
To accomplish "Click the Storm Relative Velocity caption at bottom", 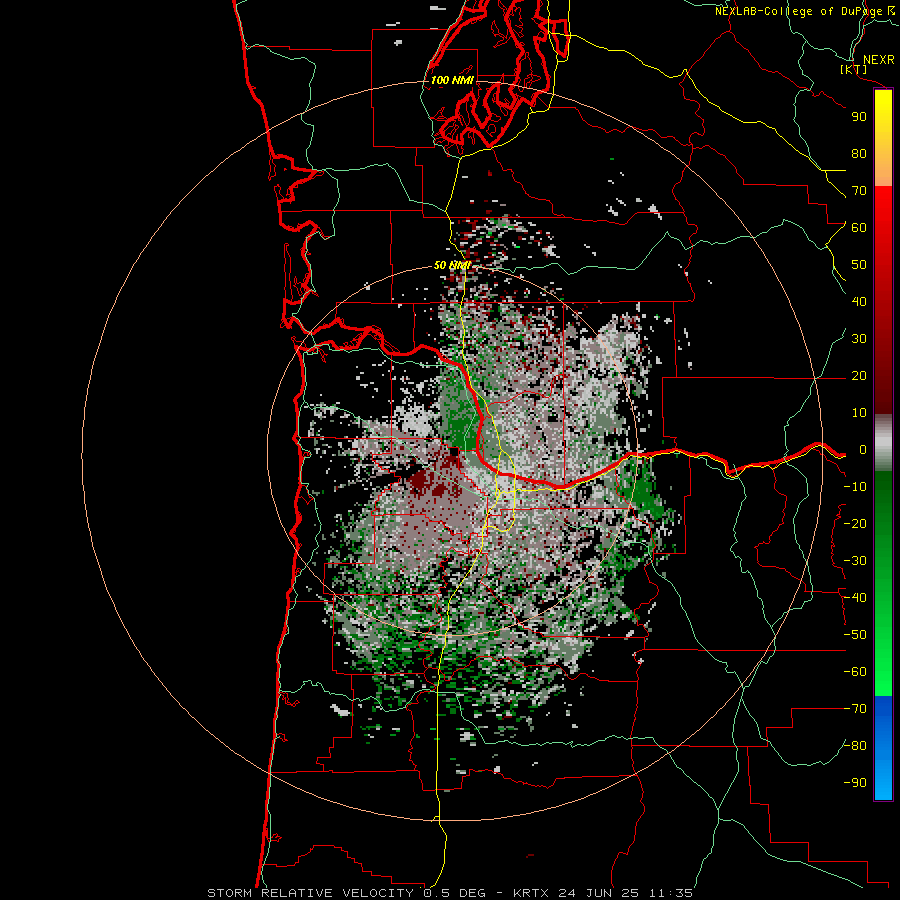I will (449, 893).
